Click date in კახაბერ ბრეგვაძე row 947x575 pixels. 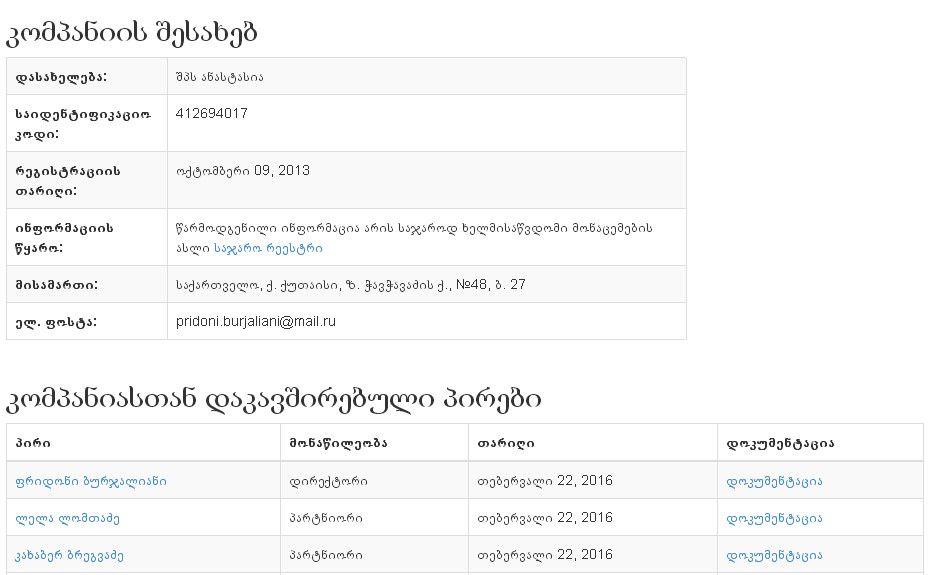[545, 555]
